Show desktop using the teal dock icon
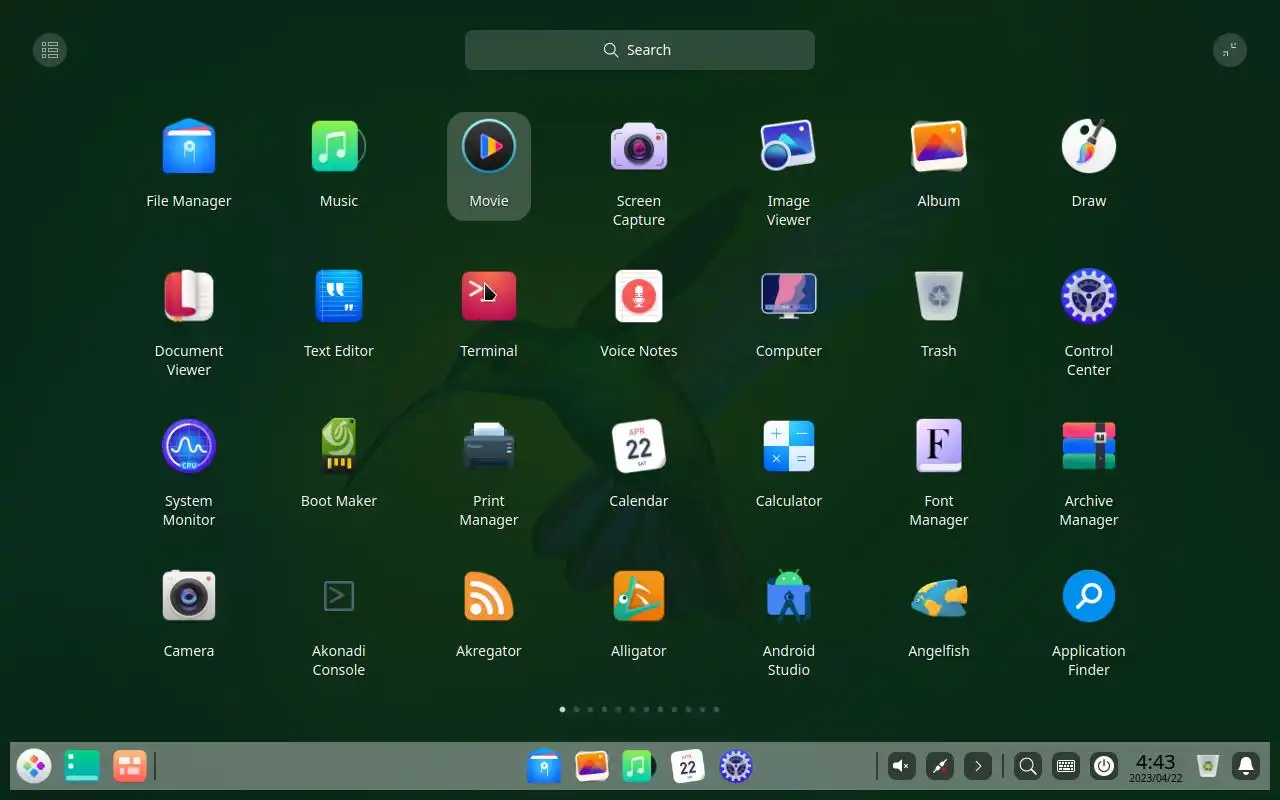Image resolution: width=1280 pixels, height=800 pixels. pyautogui.click(x=82, y=767)
